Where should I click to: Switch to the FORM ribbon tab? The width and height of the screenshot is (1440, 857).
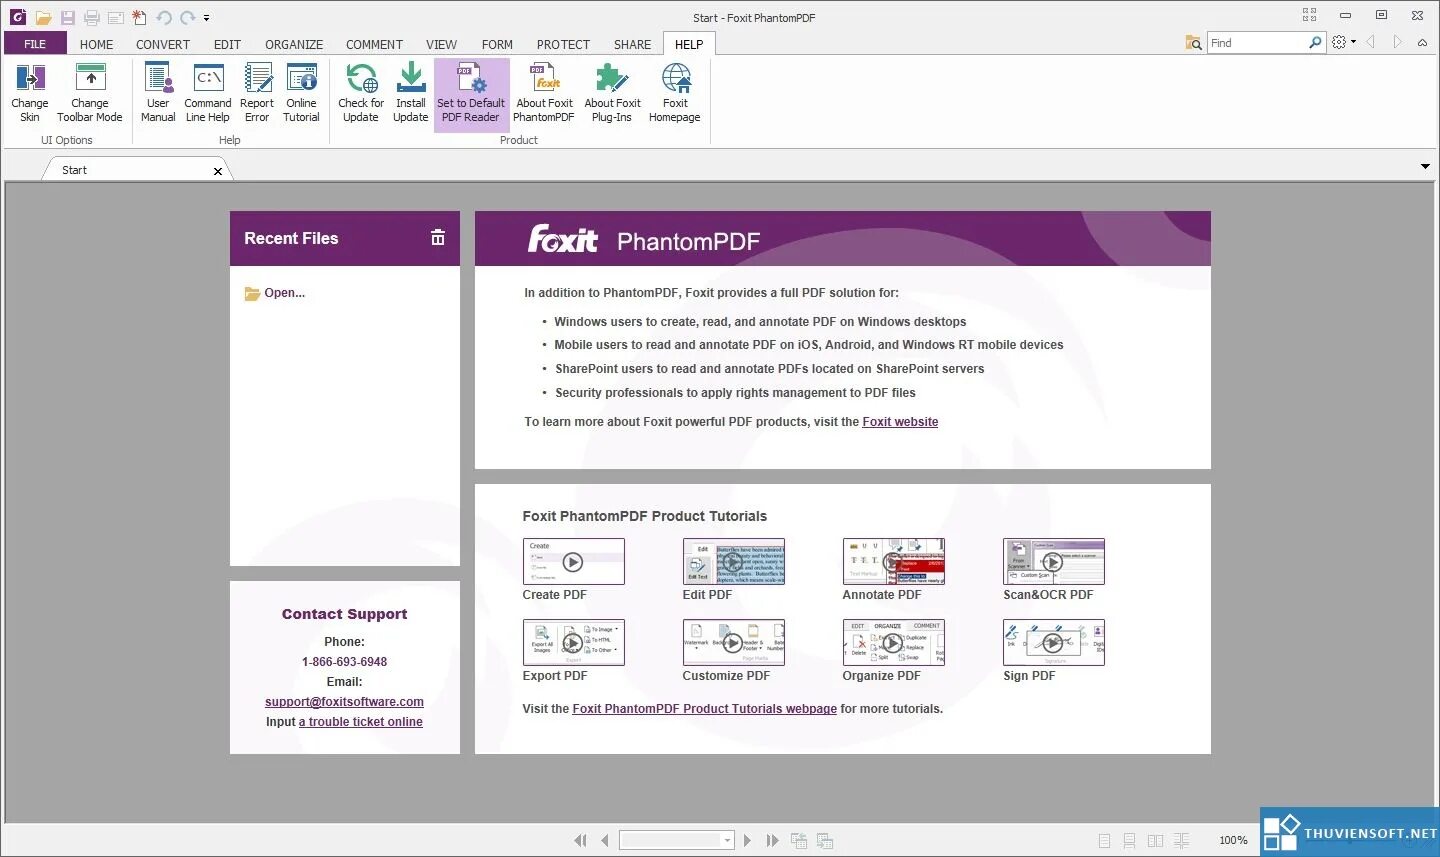pos(497,44)
